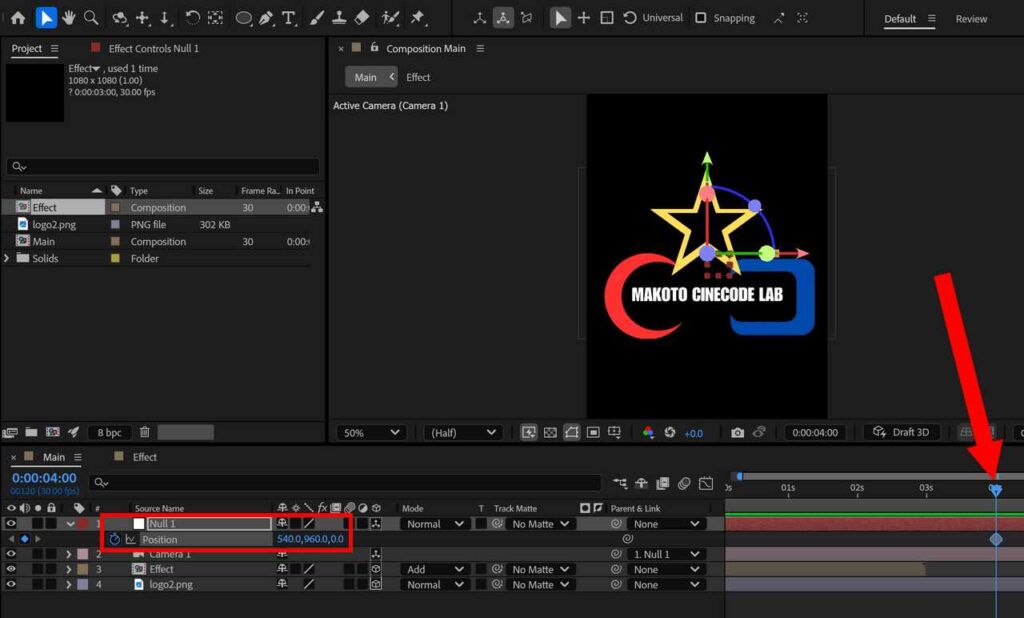Select the Selection tool arrow
This screenshot has width=1024, height=618.
46,18
